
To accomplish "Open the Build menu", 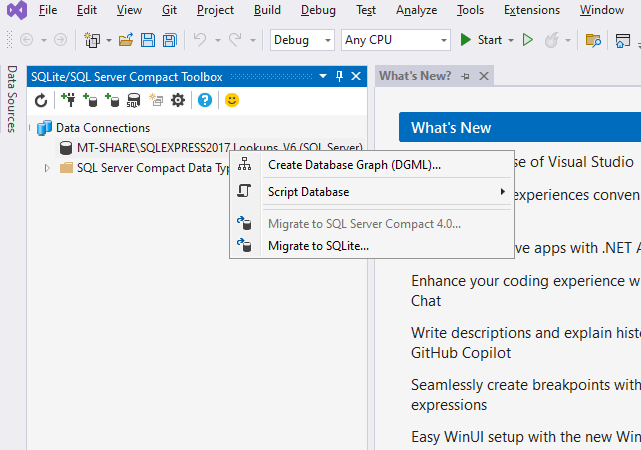I will tap(267, 10).
